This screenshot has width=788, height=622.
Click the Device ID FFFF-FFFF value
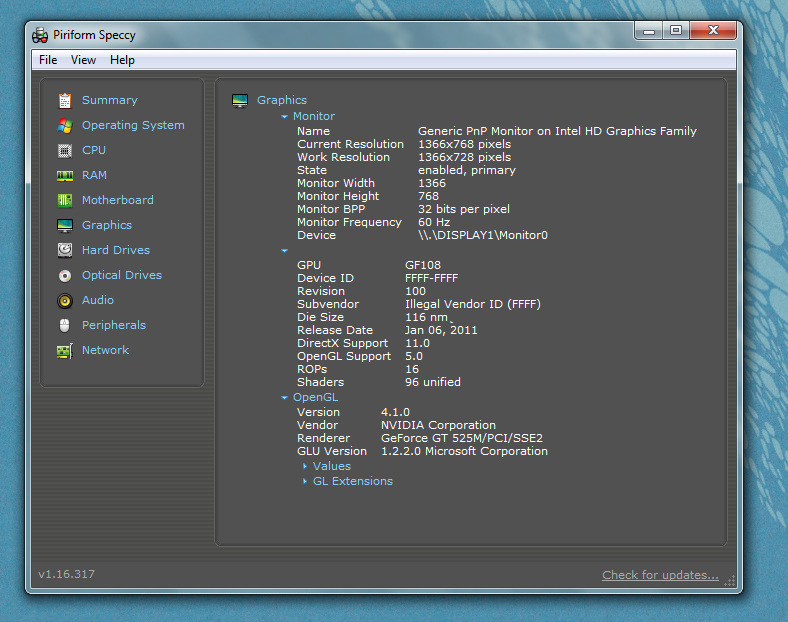pos(432,278)
